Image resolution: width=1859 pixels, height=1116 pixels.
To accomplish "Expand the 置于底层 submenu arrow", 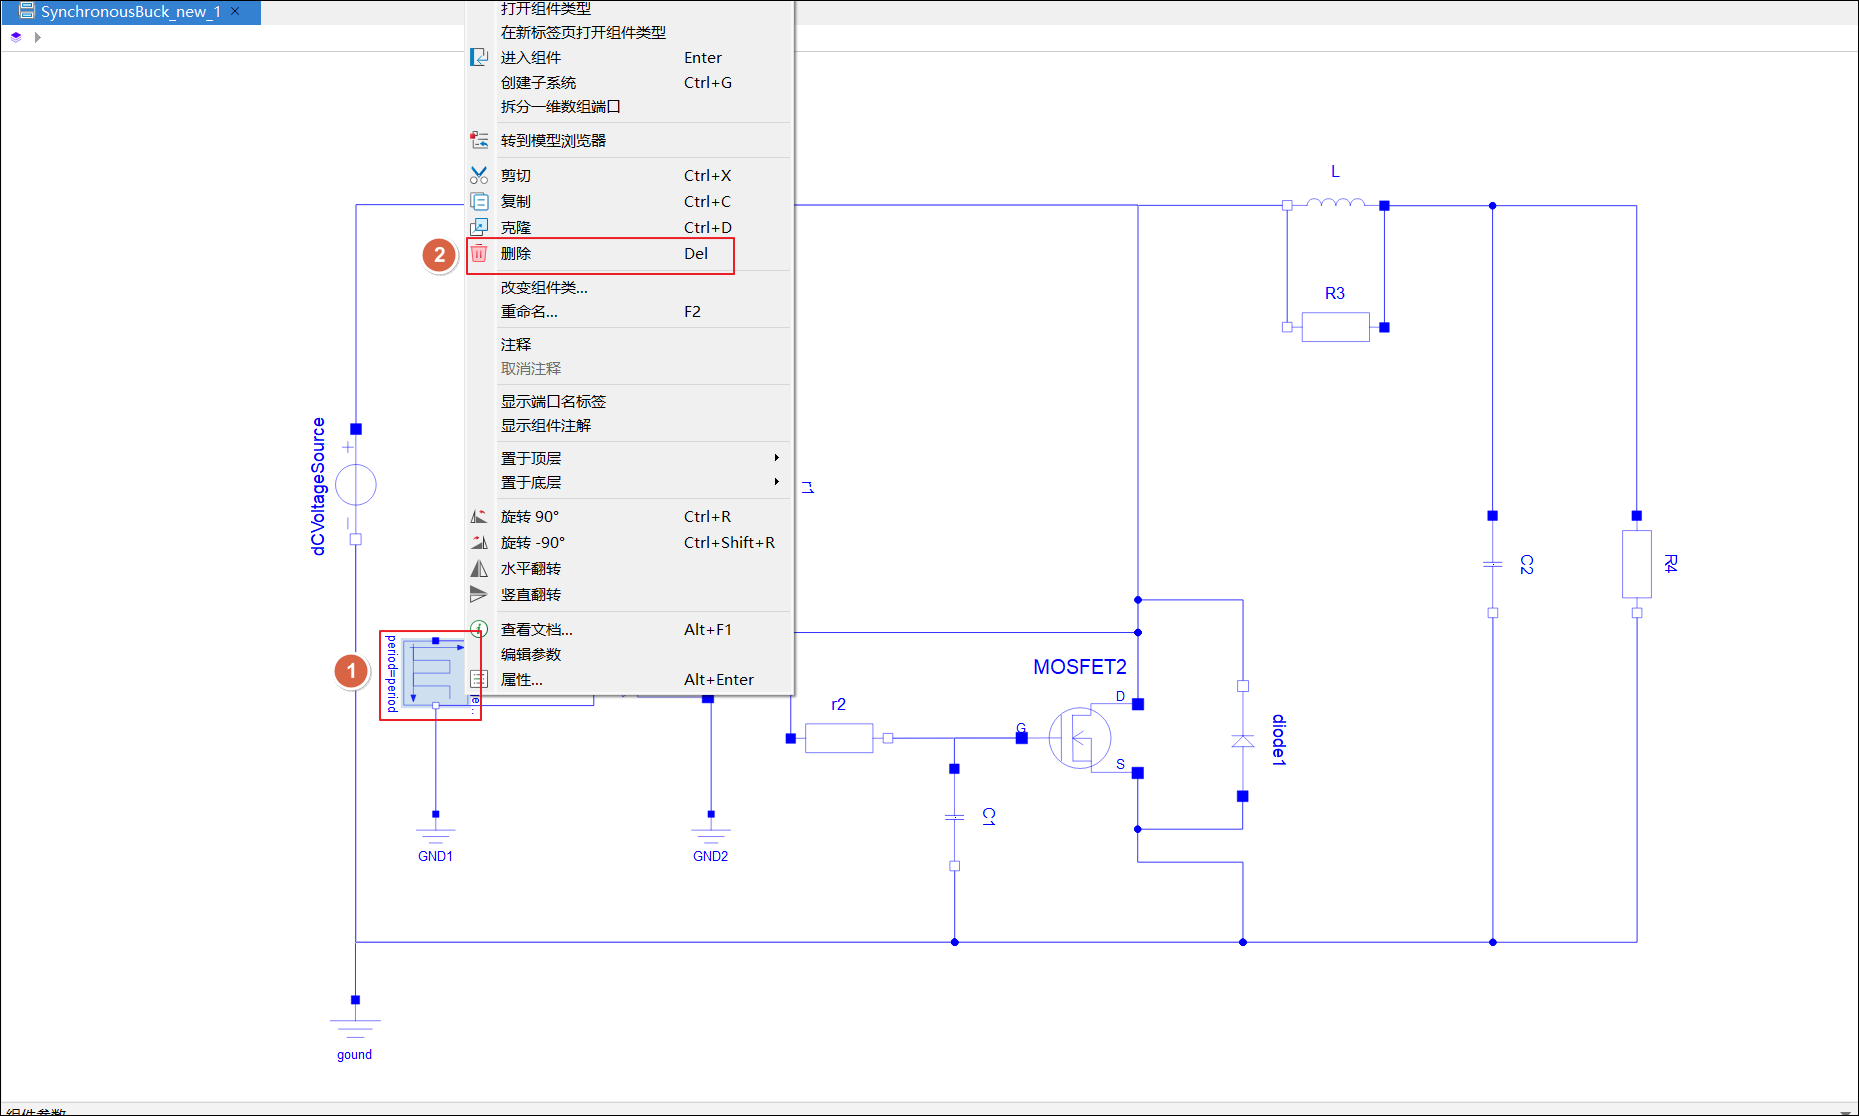I will 776,482.
